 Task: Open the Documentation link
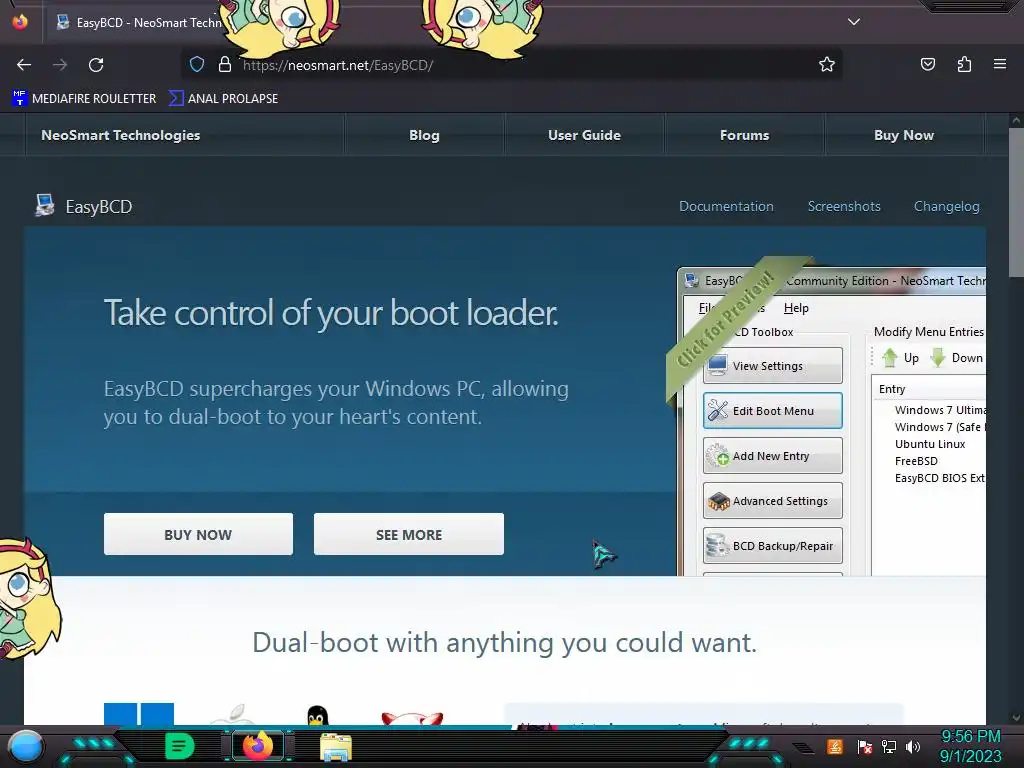click(x=726, y=206)
